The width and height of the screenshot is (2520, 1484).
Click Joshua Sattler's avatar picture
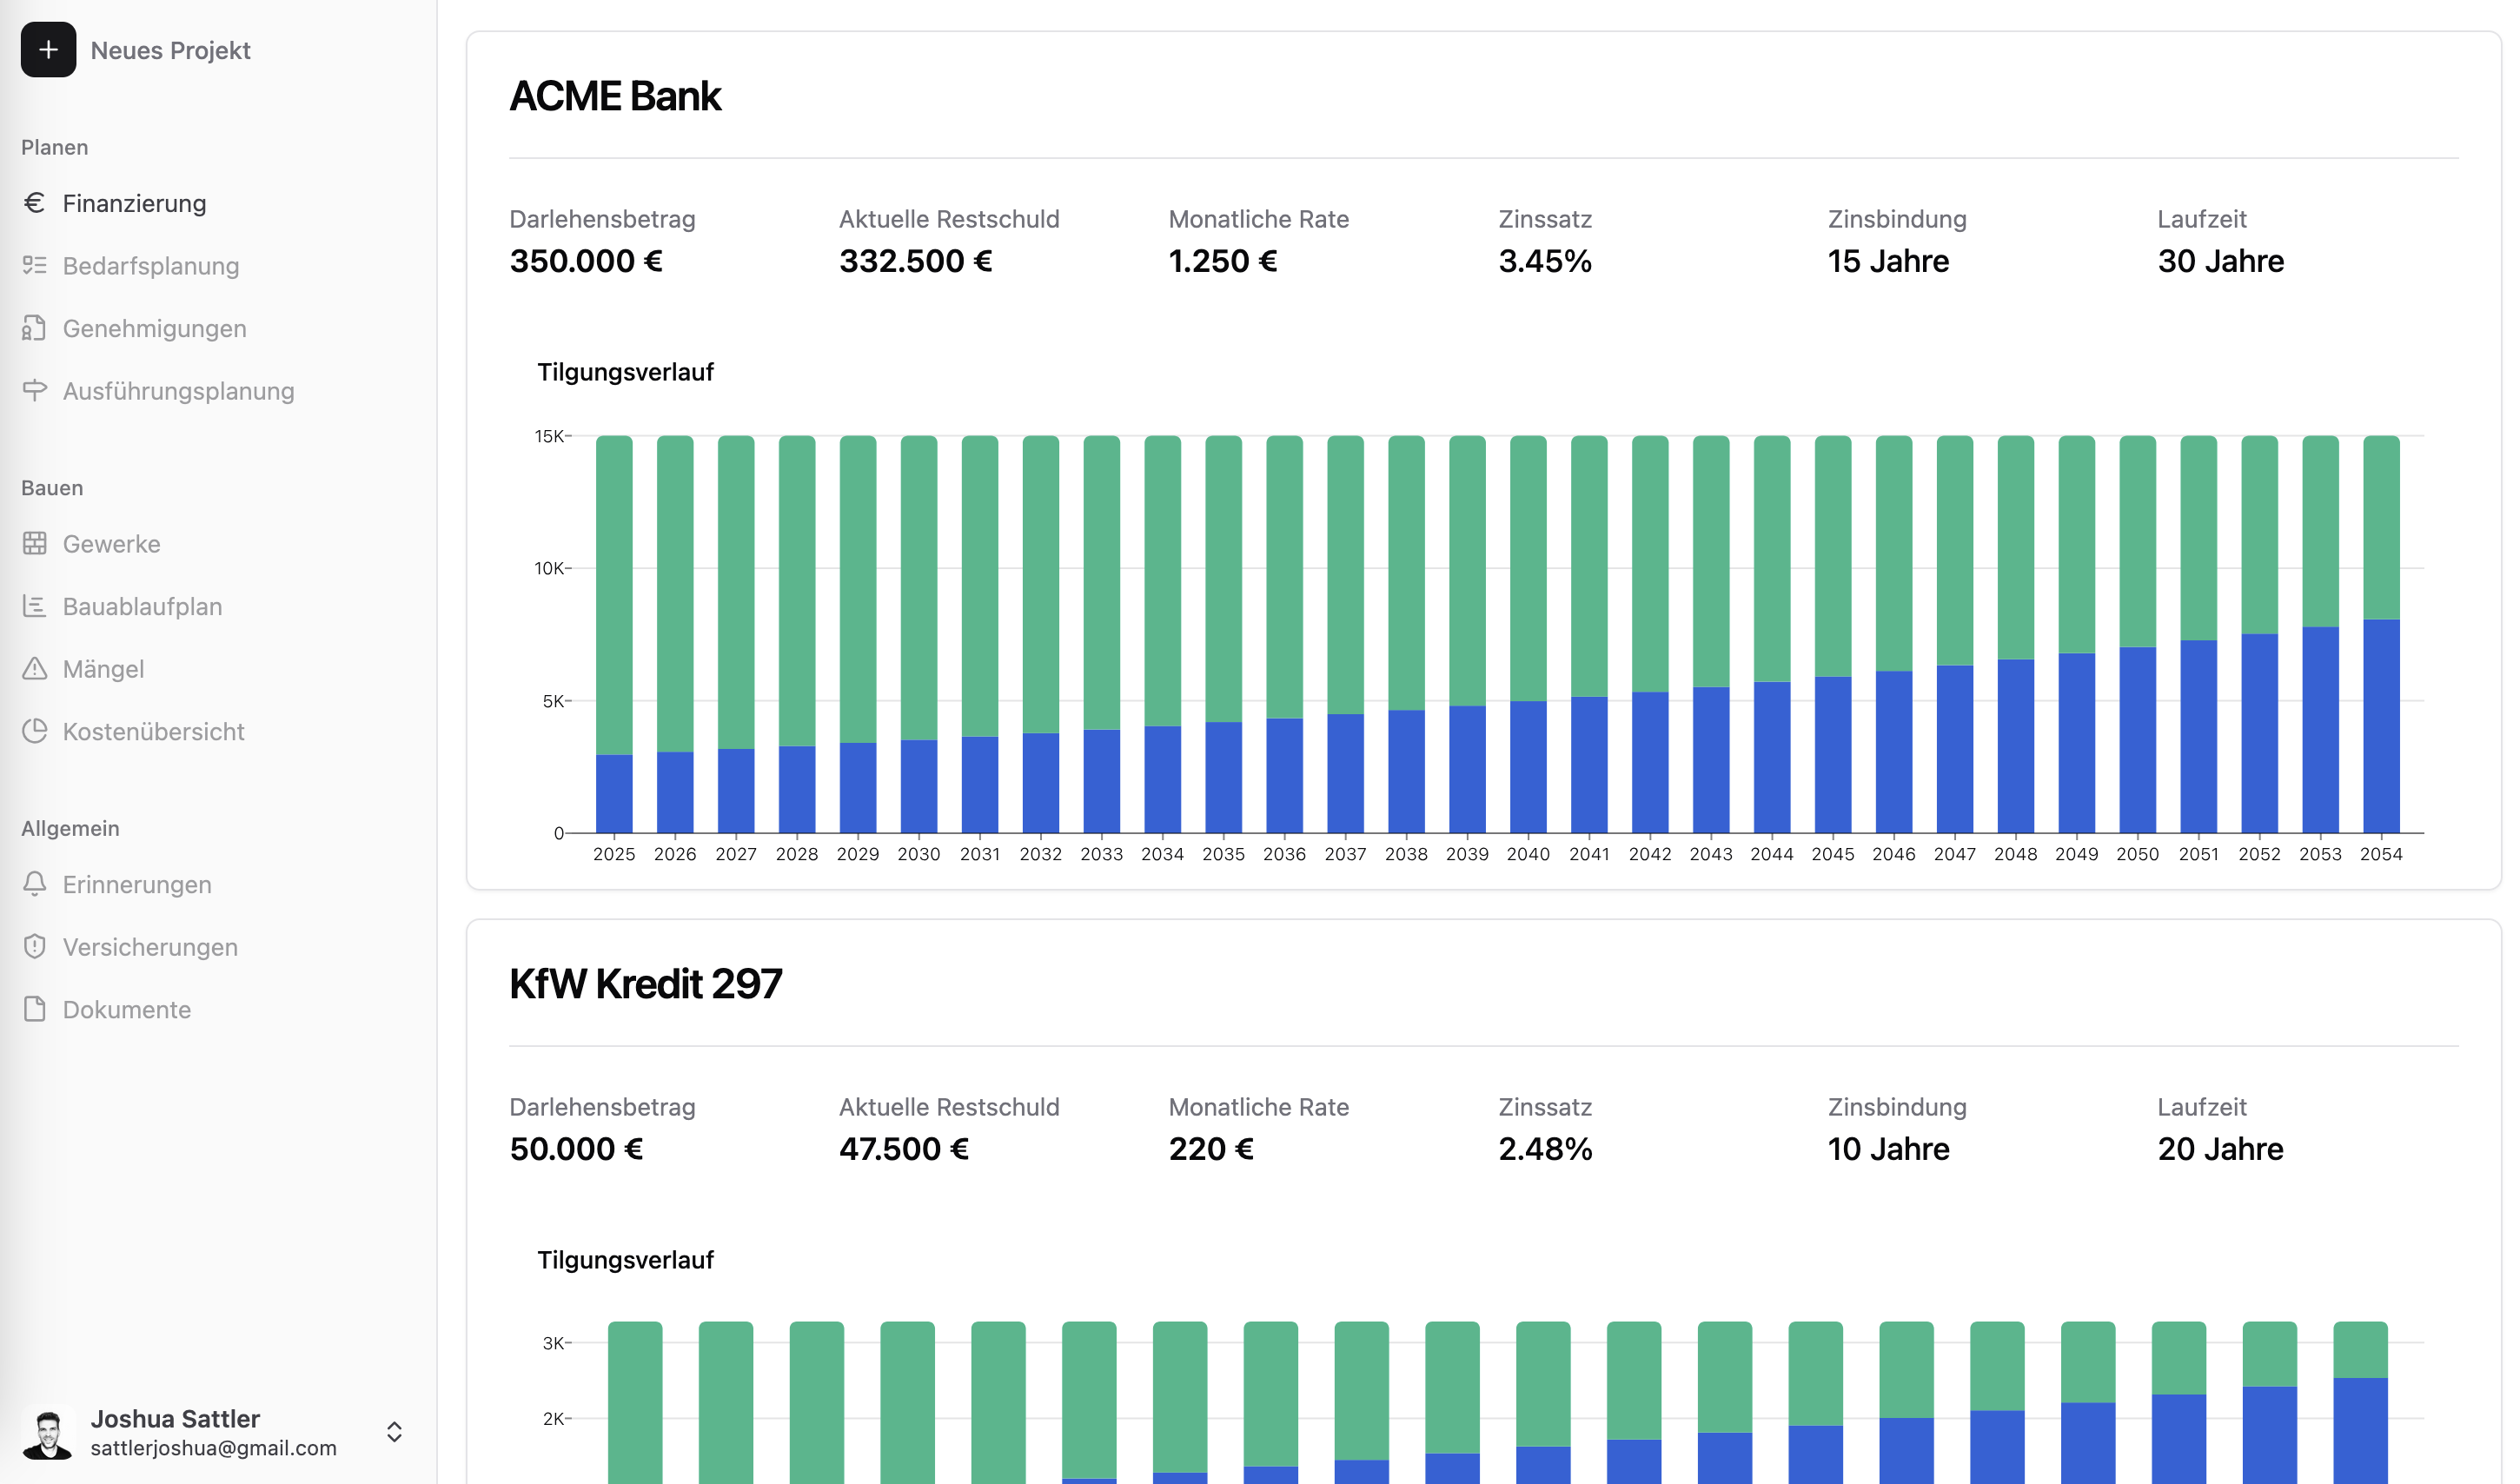click(48, 1434)
